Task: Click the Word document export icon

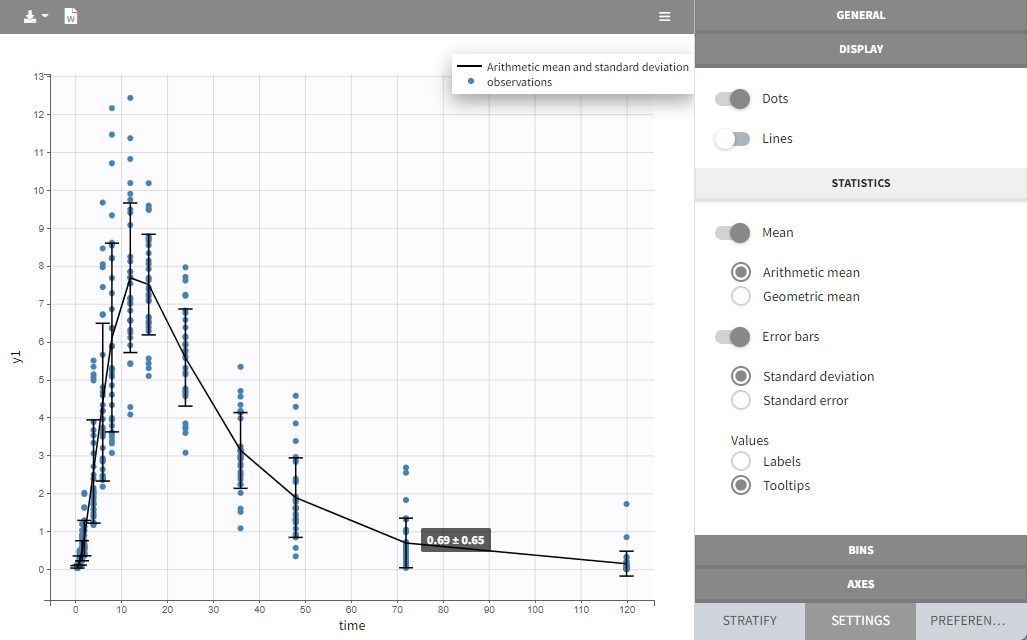Action: pos(71,17)
